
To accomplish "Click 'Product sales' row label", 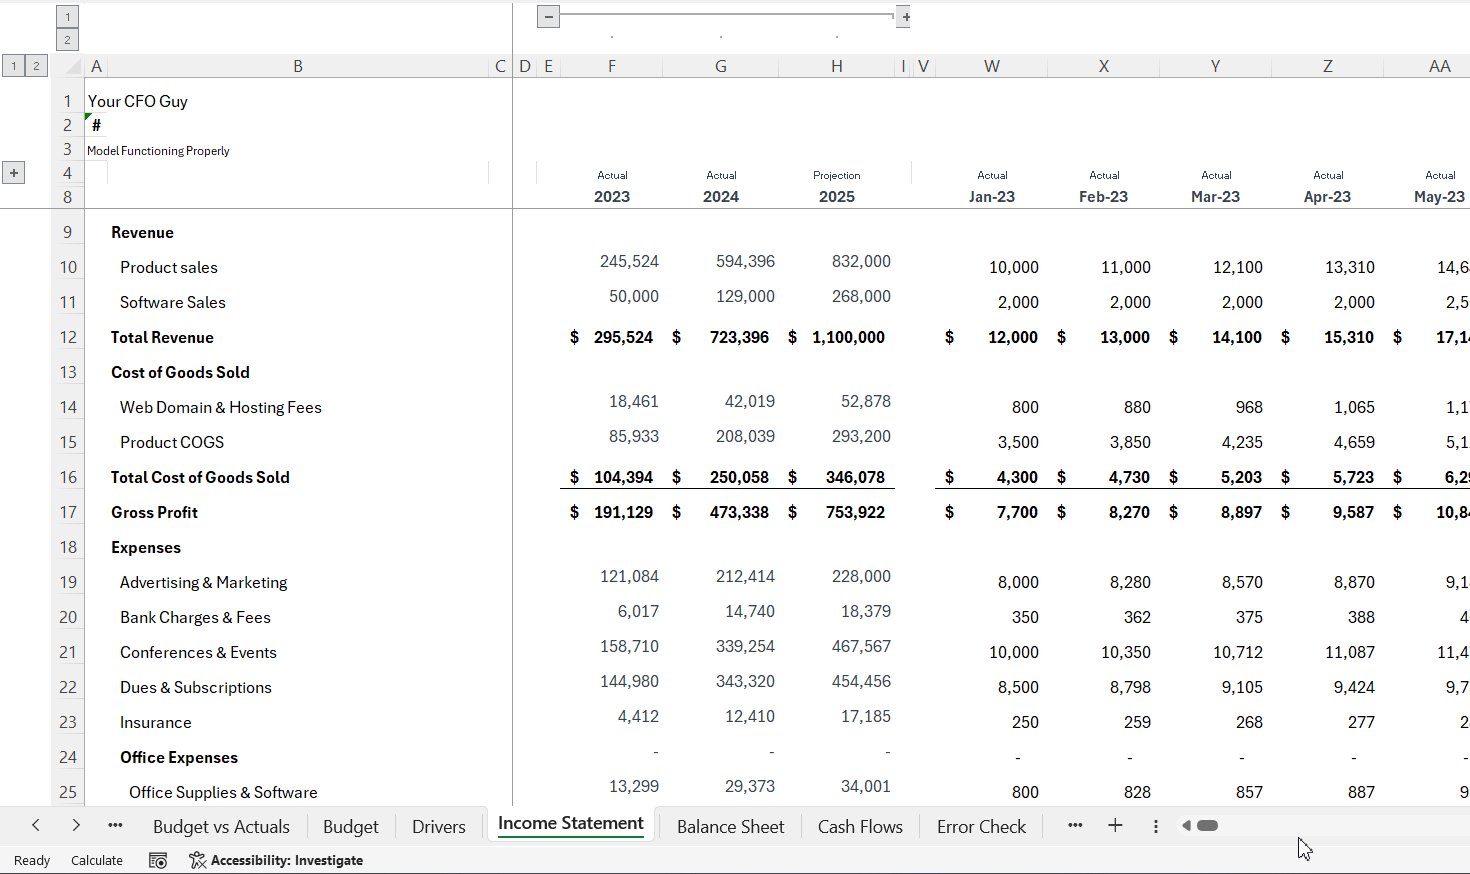I will pyautogui.click(x=169, y=267).
